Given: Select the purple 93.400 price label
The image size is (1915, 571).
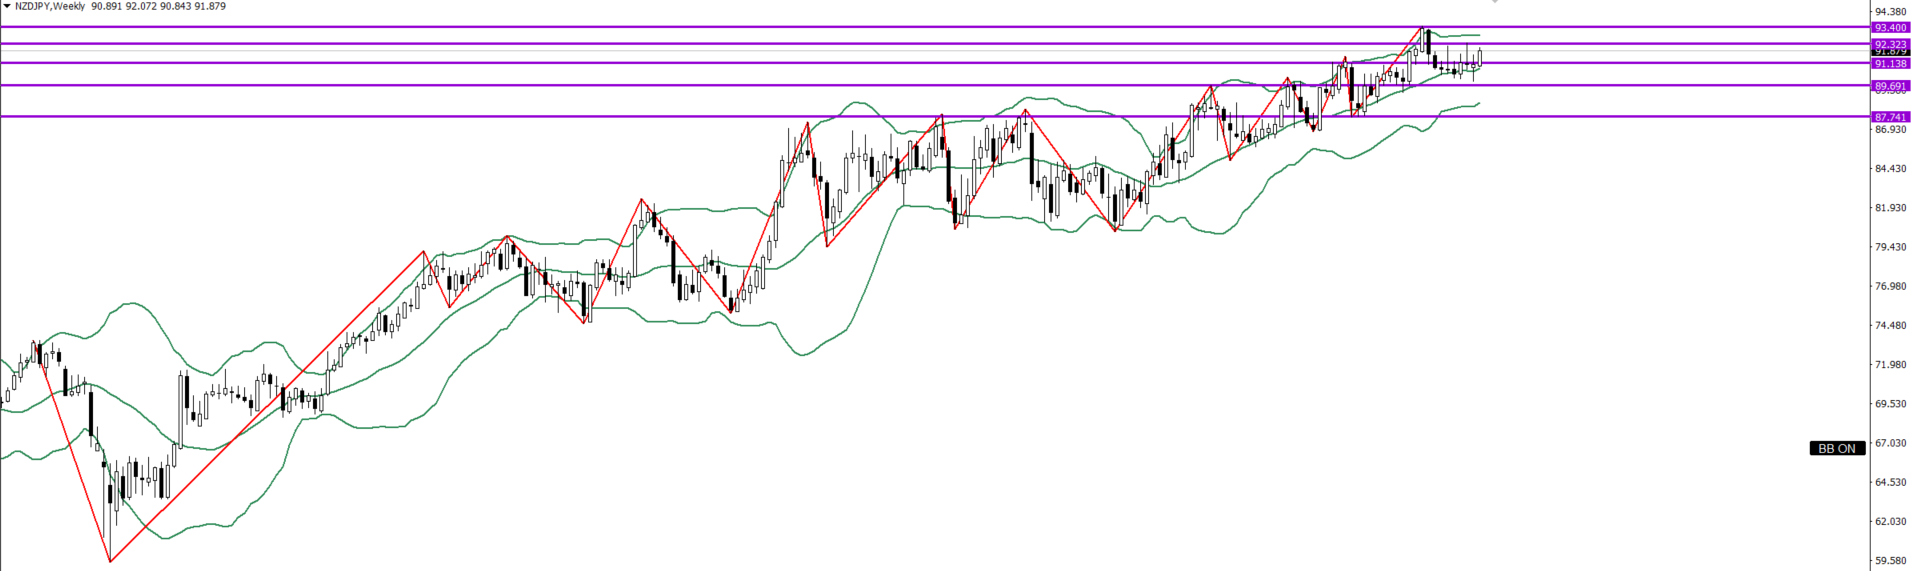Looking at the screenshot, I should point(1890,28).
